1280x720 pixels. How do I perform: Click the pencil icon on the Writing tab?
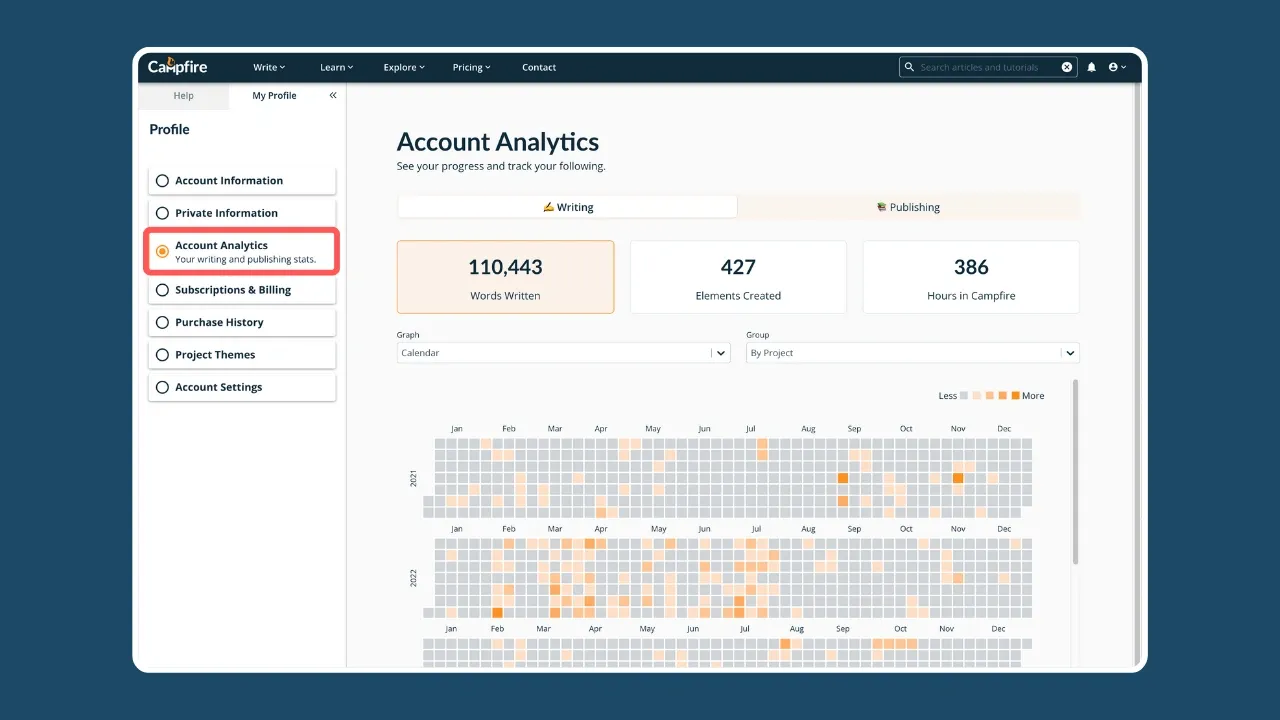pos(548,207)
